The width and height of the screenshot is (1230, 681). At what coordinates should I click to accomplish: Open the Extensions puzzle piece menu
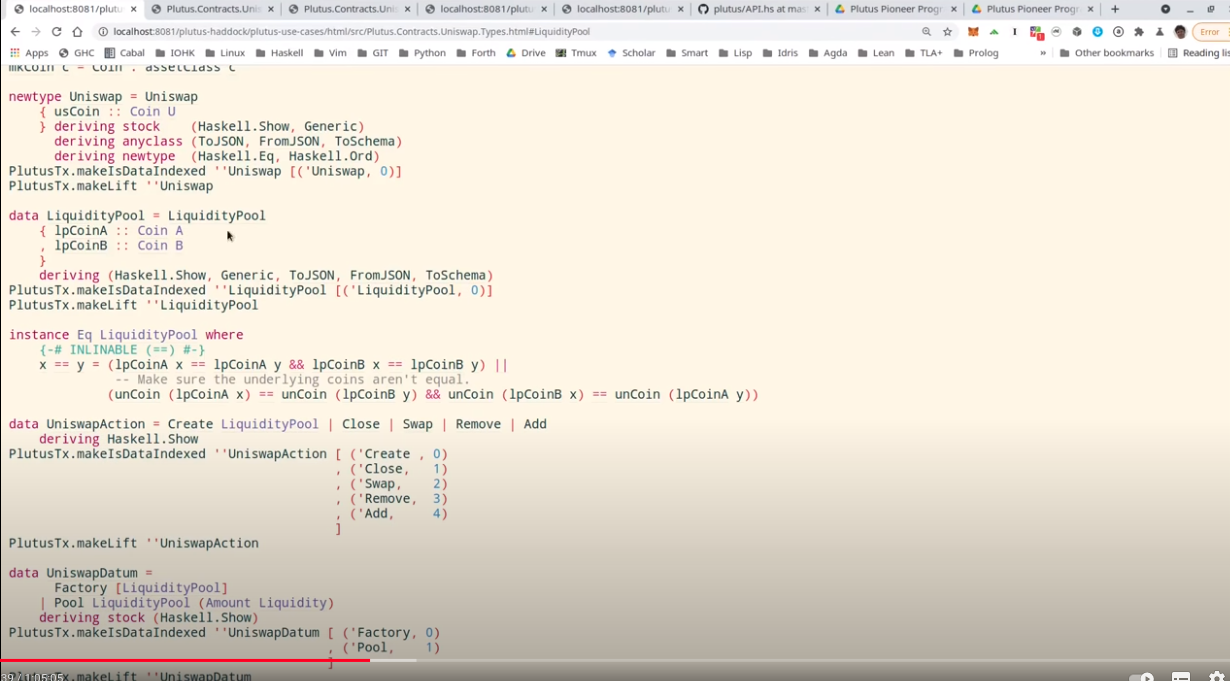click(1139, 32)
